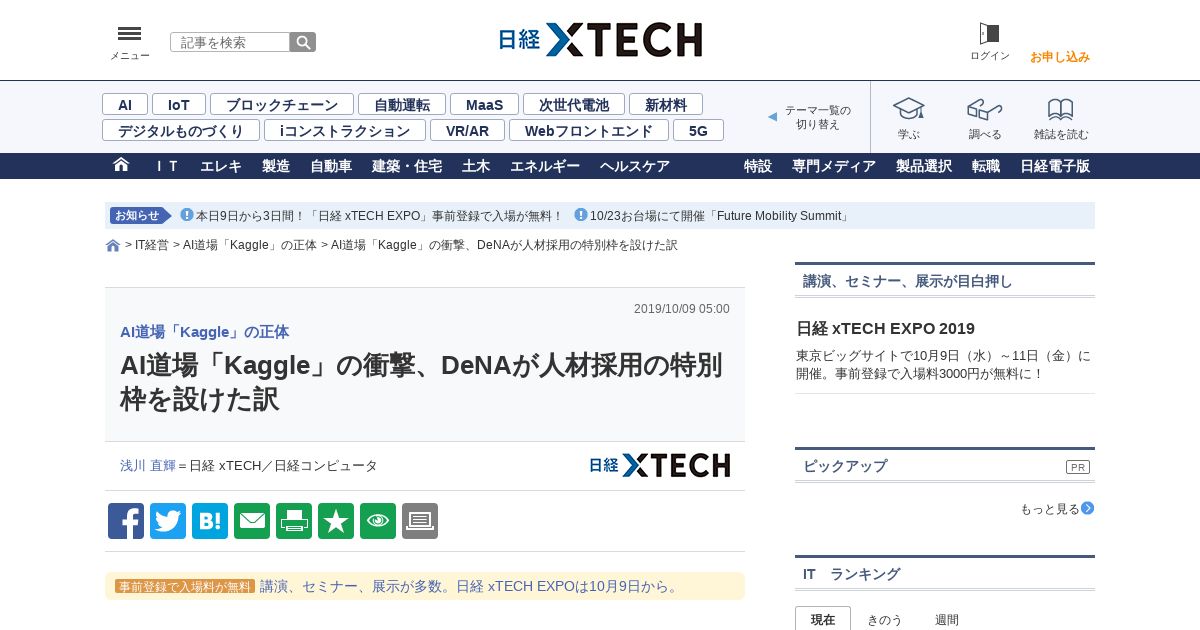Open 日経 xTECH EXPO 2019 link

tap(885, 328)
